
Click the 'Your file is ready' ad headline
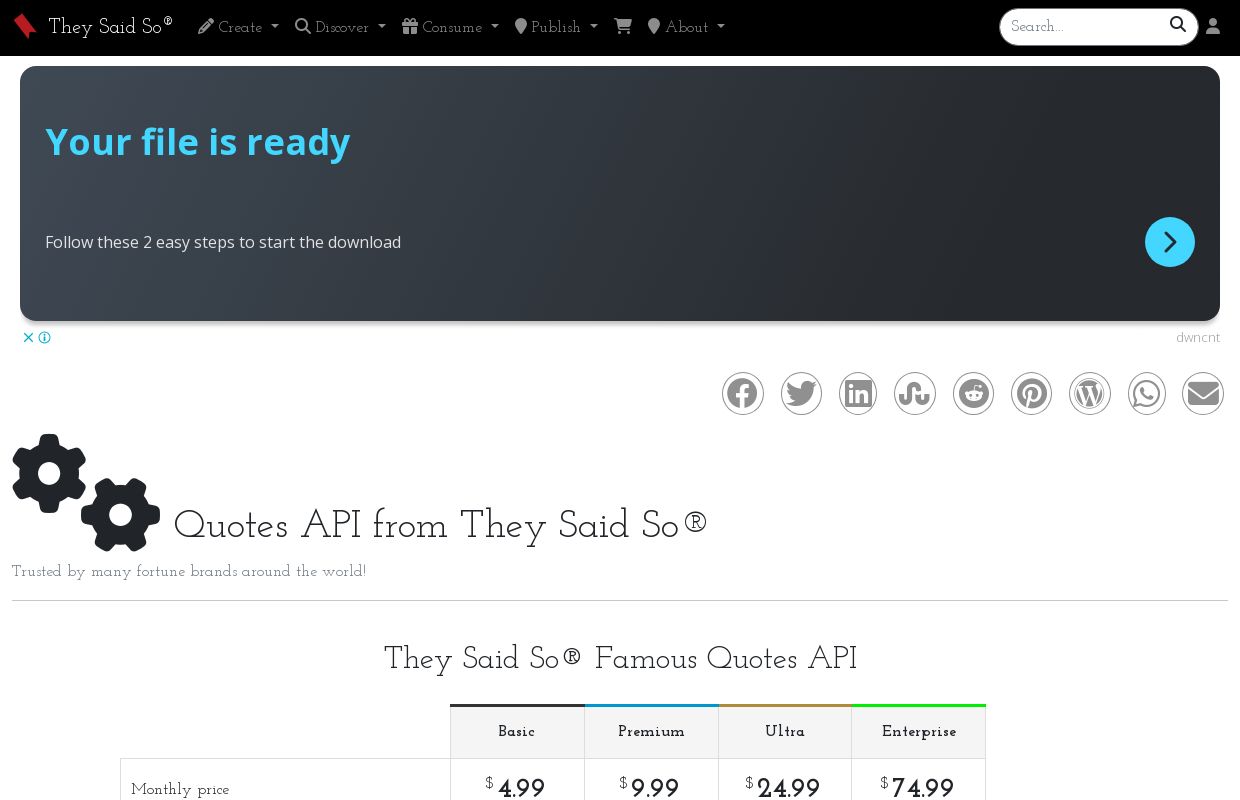(198, 142)
